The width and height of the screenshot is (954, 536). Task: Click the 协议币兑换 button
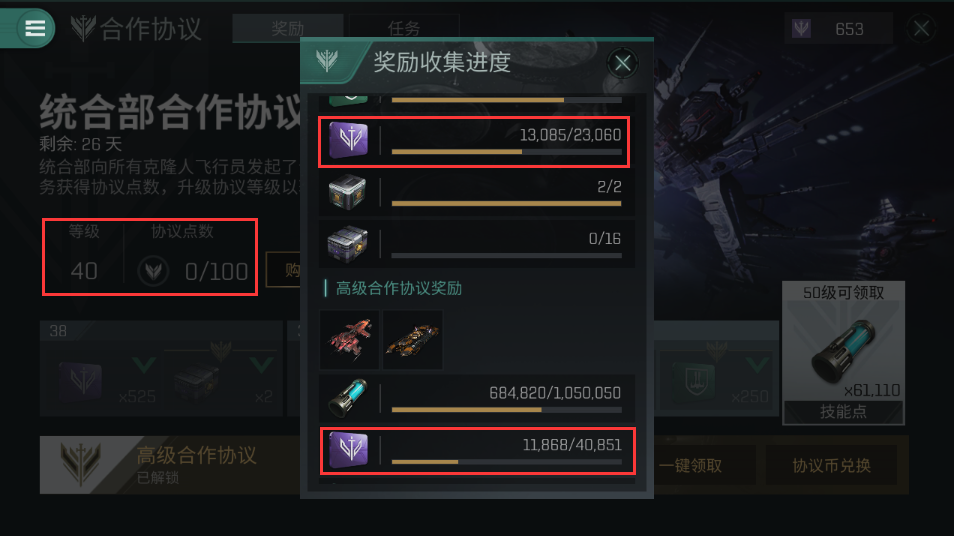[x=831, y=465]
